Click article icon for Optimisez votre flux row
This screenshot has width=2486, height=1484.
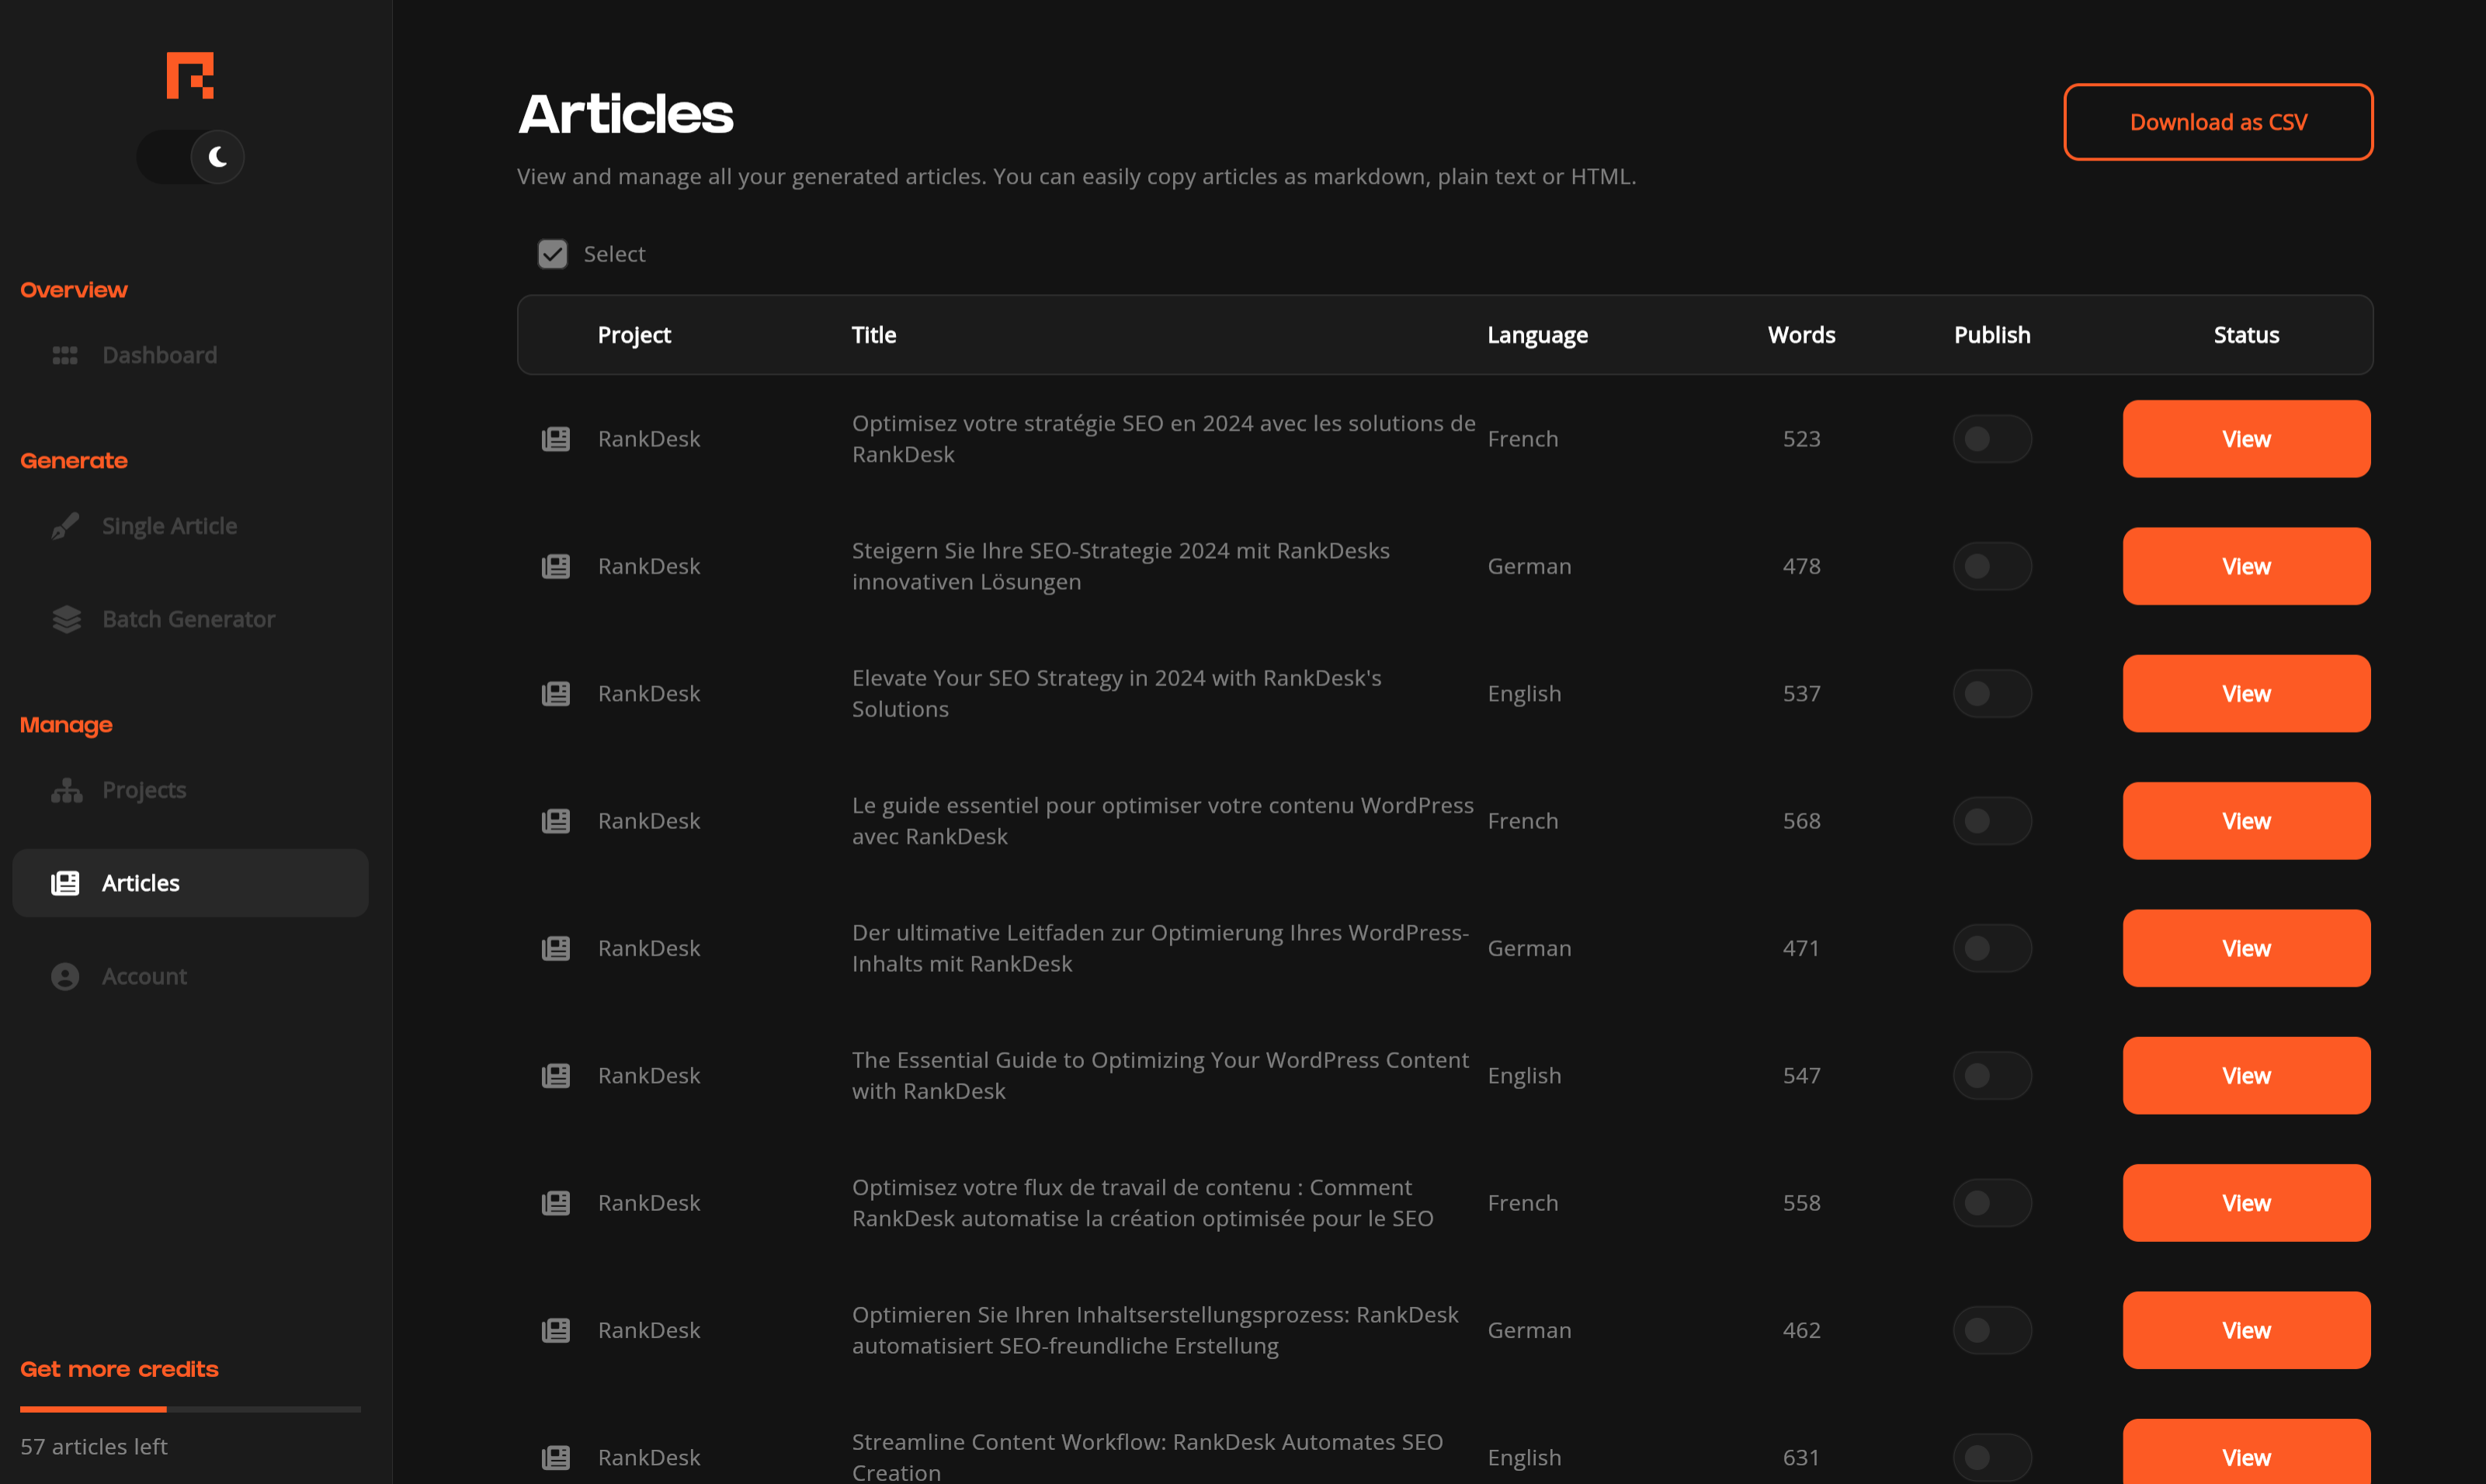[556, 1203]
